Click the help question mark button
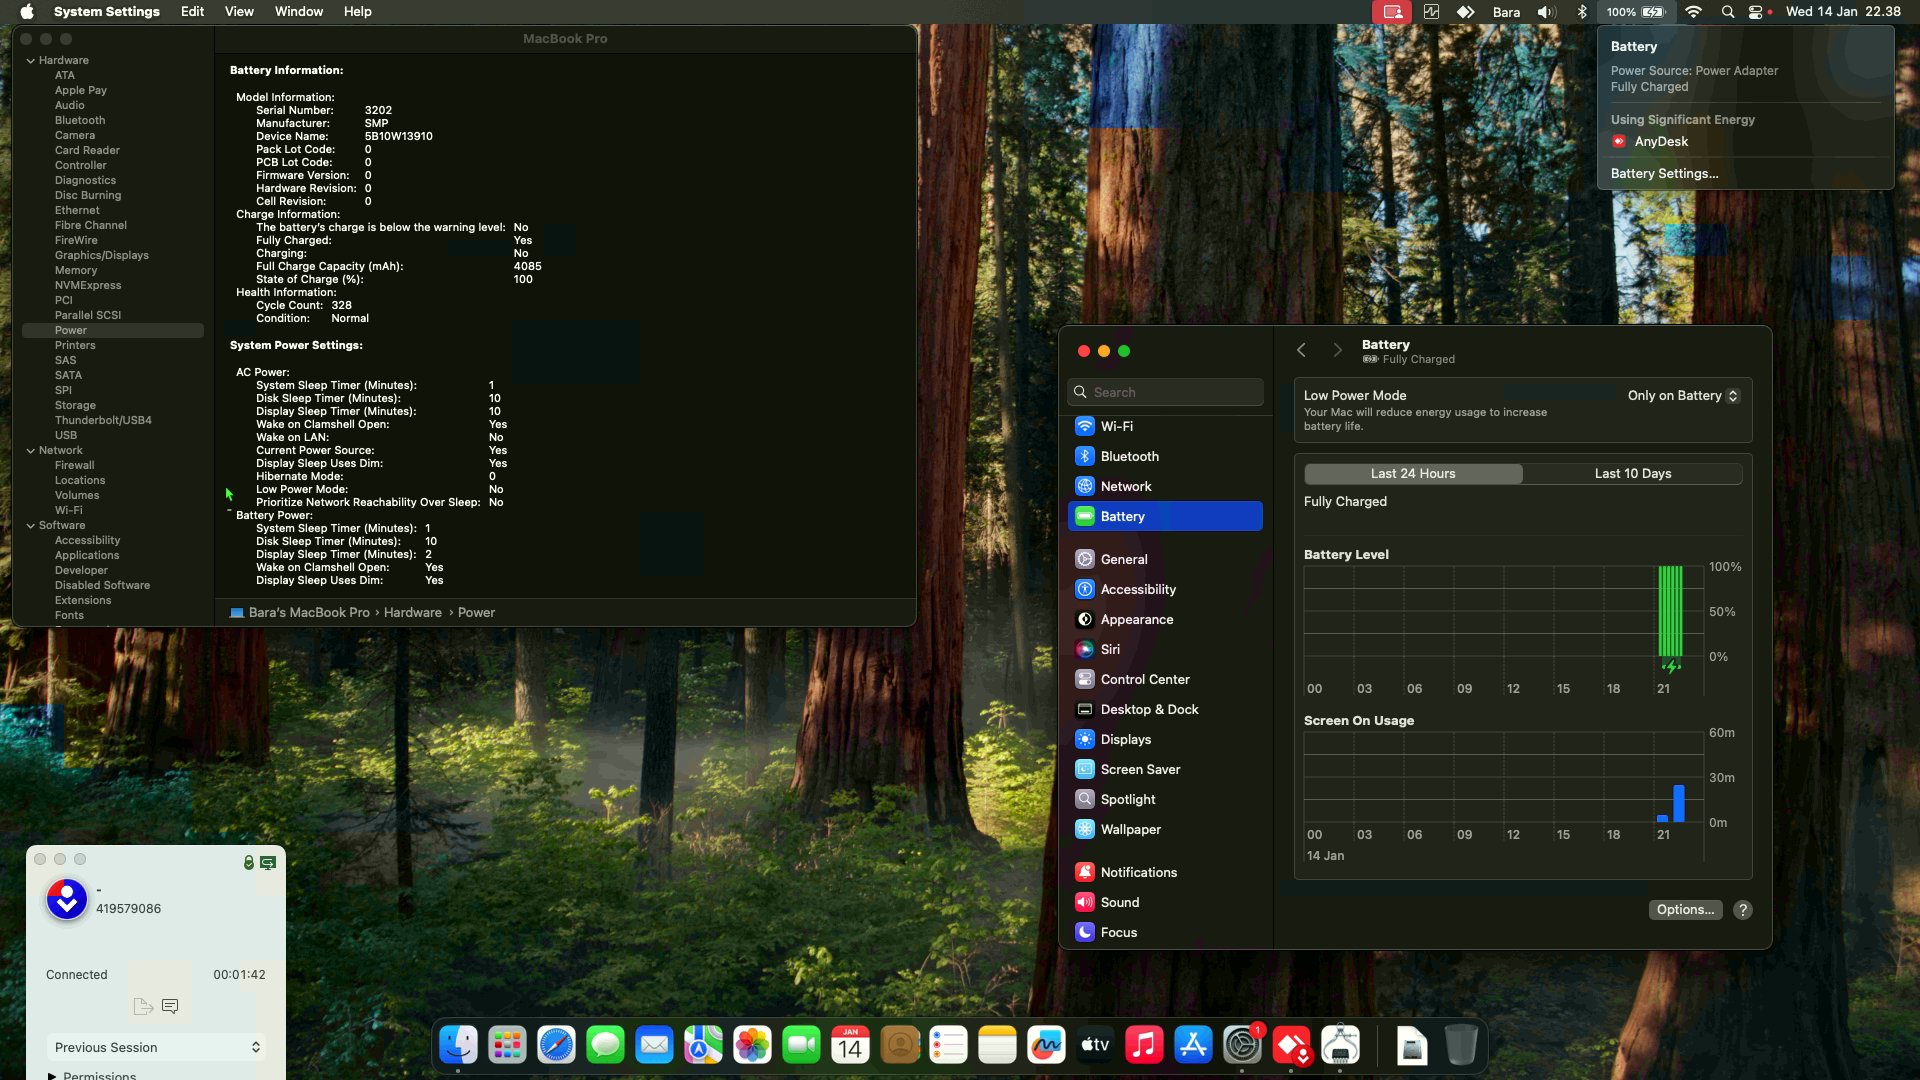The height and width of the screenshot is (1080, 1920). click(x=1743, y=910)
